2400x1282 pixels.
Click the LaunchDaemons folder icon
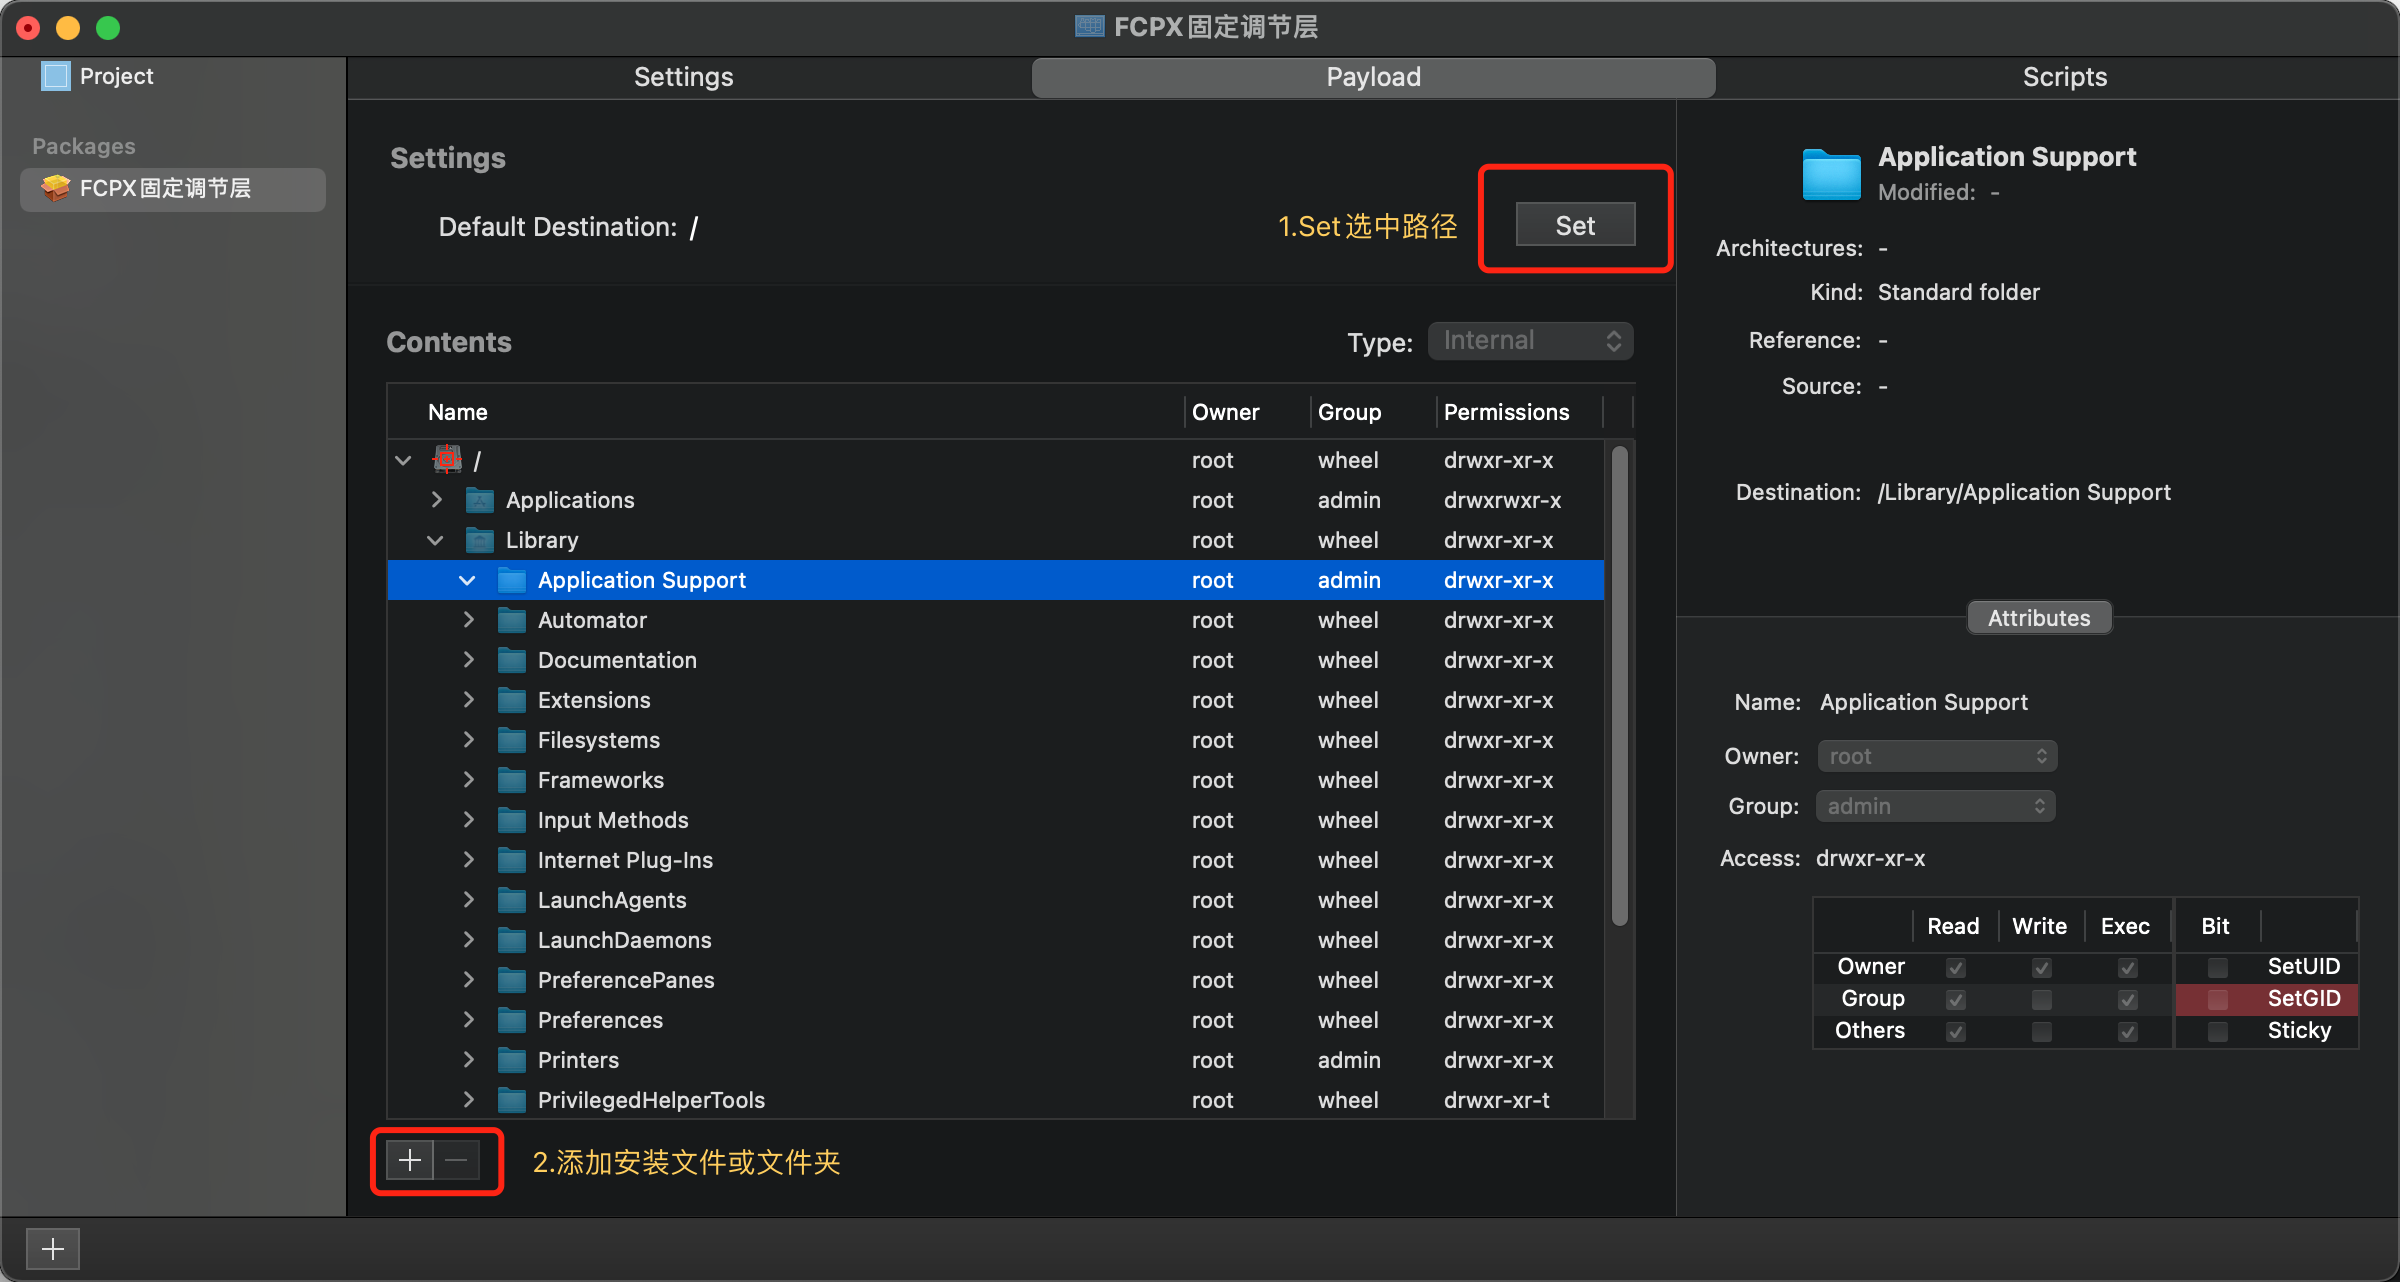512,940
